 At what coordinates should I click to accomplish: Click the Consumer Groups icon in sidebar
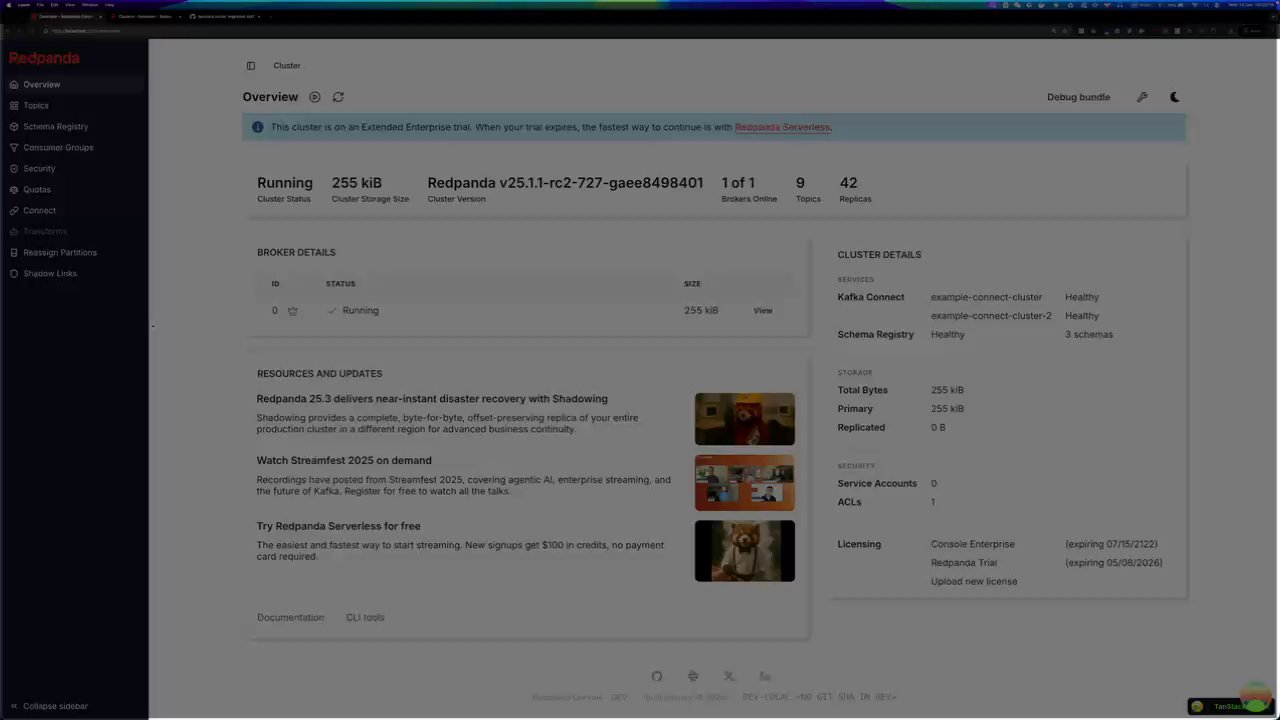point(14,148)
